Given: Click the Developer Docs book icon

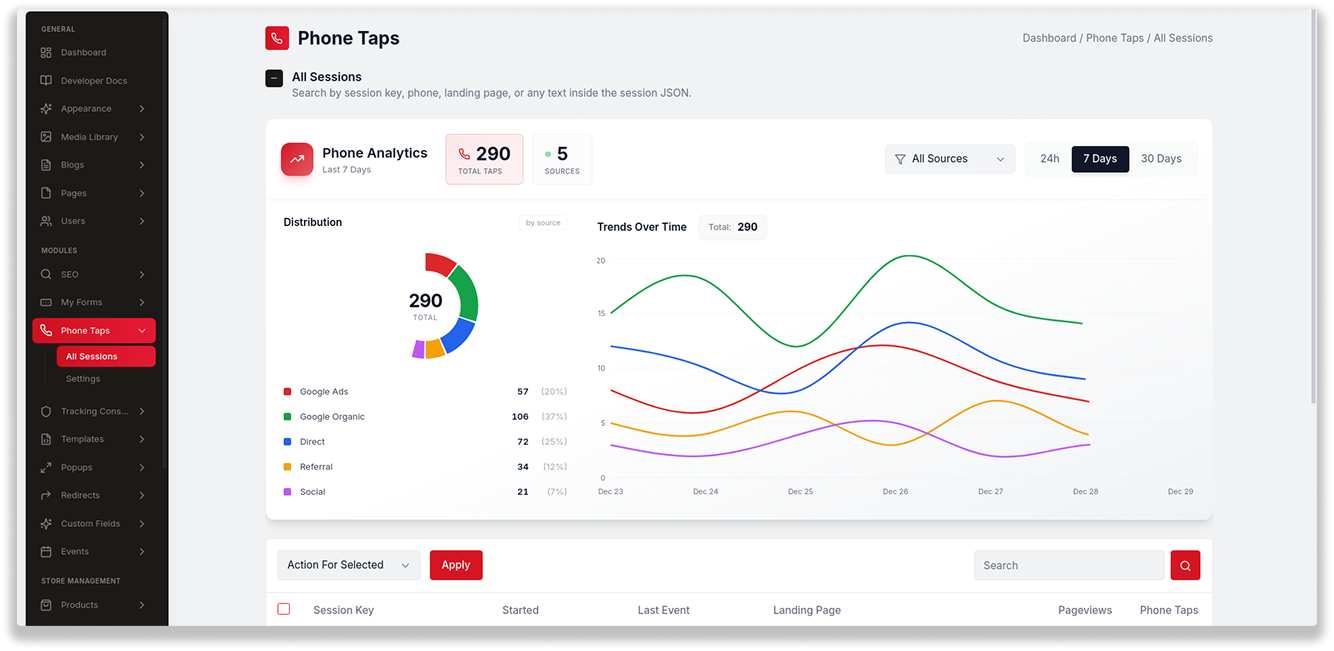Looking at the screenshot, I should [x=46, y=80].
